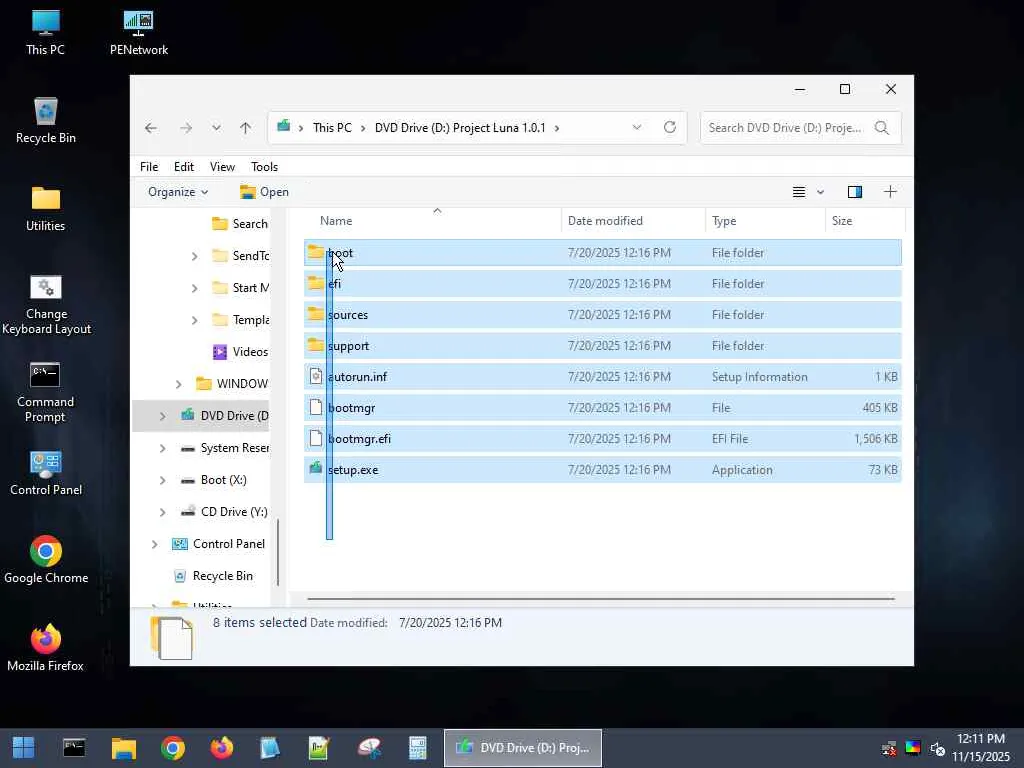Select setup.exe application
Image resolution: width=1024 pixels, height=768 pixels.
602,470
